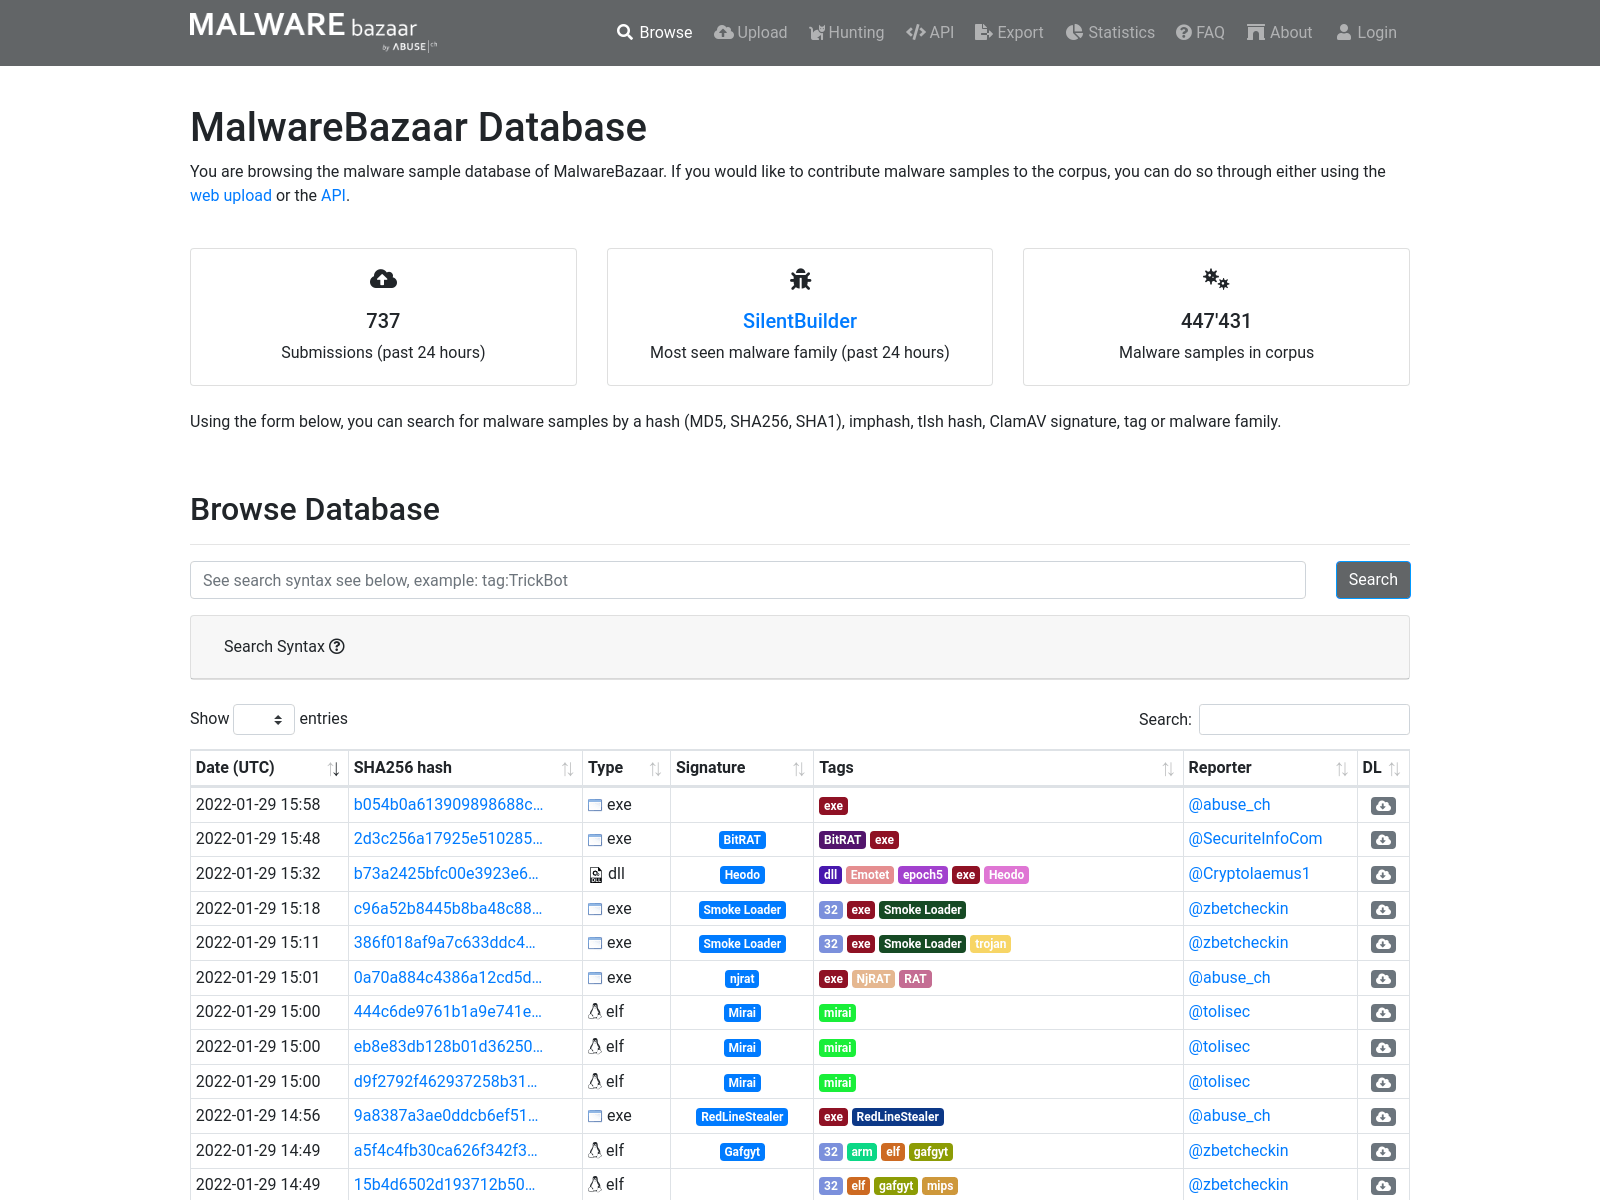Open Browse in the navigation bar
The height and width of the screenshot is (1200, 1600).
point(655,32)
